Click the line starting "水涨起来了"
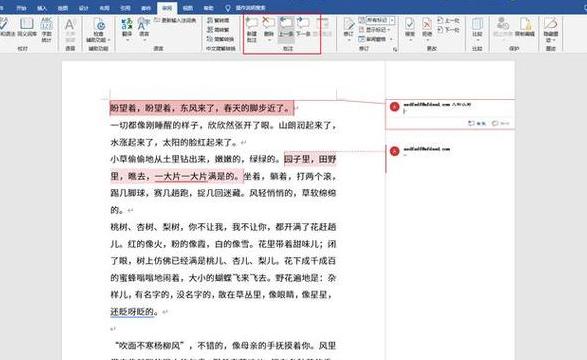The width and height of the screenshot is (587, 360). point(174,142)
